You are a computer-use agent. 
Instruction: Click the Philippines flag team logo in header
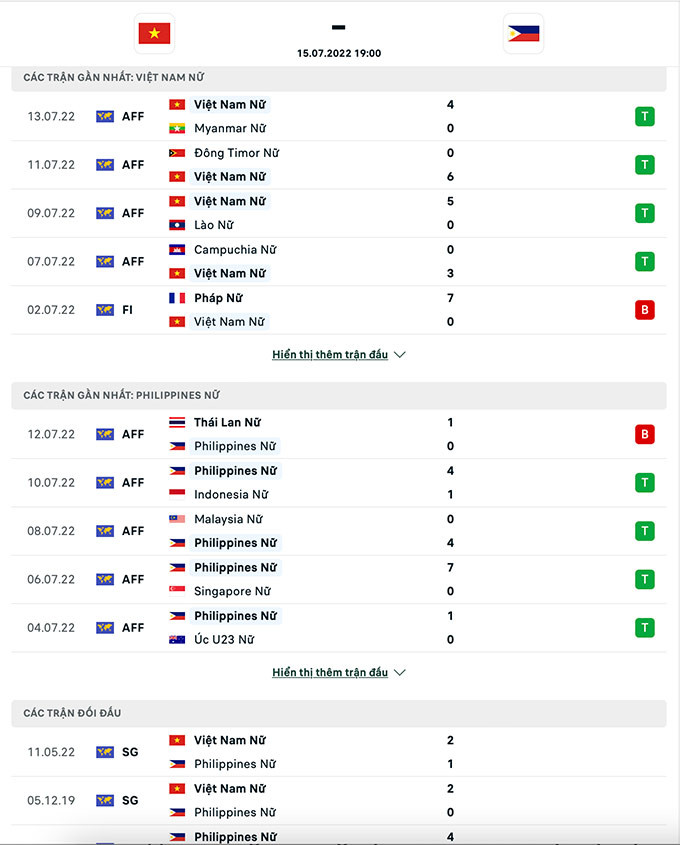point(523,34)
